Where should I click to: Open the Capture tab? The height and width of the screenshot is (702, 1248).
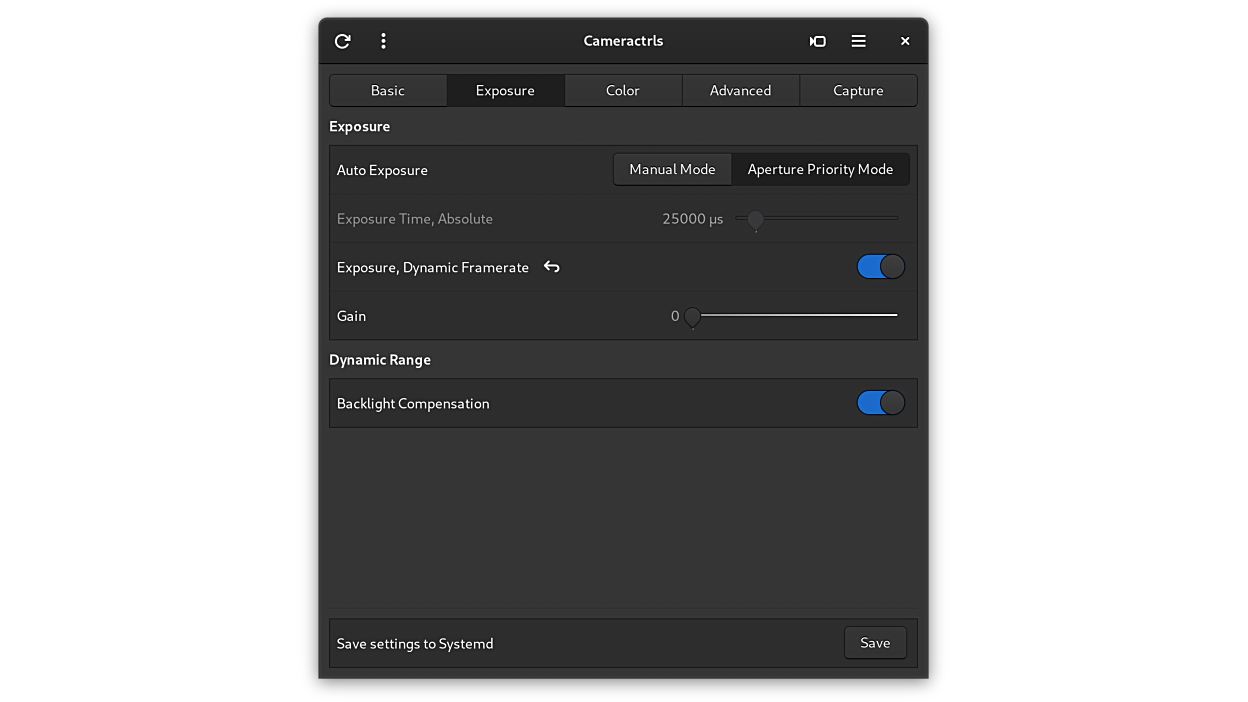point(858,90)
